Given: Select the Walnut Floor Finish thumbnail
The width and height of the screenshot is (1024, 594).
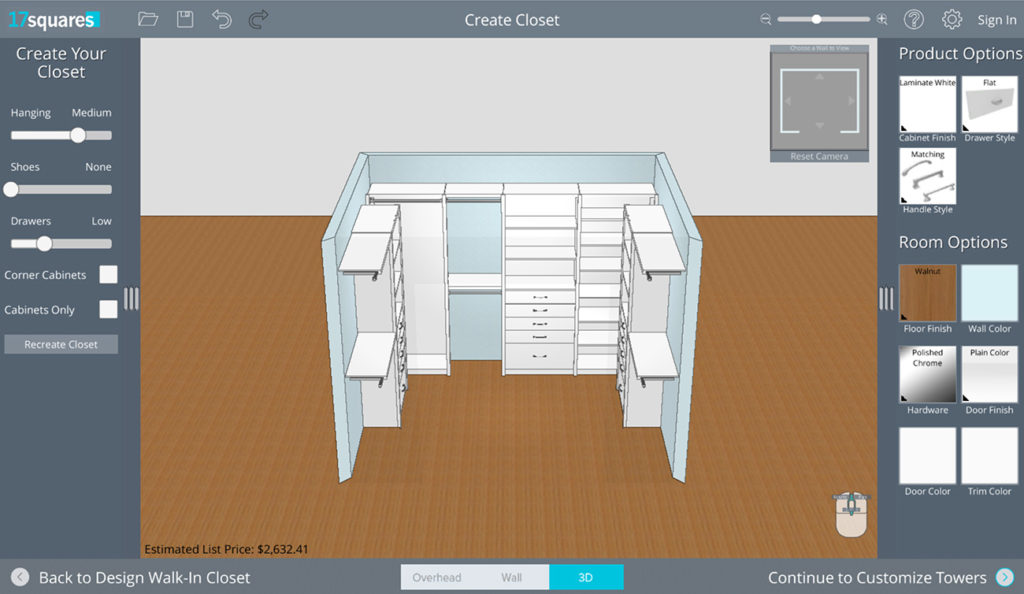Looking at the screenshot, I should tap(926, 293).
